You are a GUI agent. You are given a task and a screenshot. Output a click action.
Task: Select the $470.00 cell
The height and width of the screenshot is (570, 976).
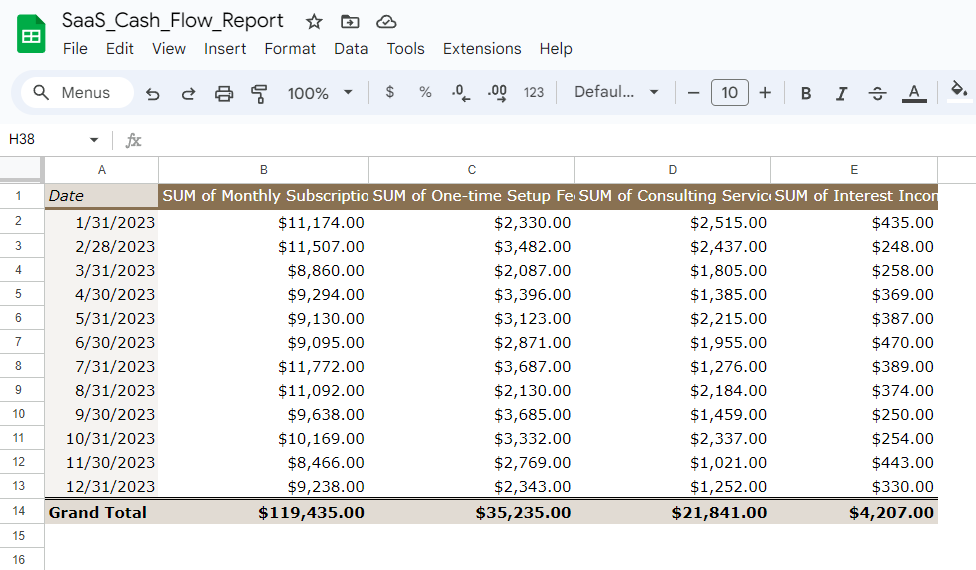point(854,342)
